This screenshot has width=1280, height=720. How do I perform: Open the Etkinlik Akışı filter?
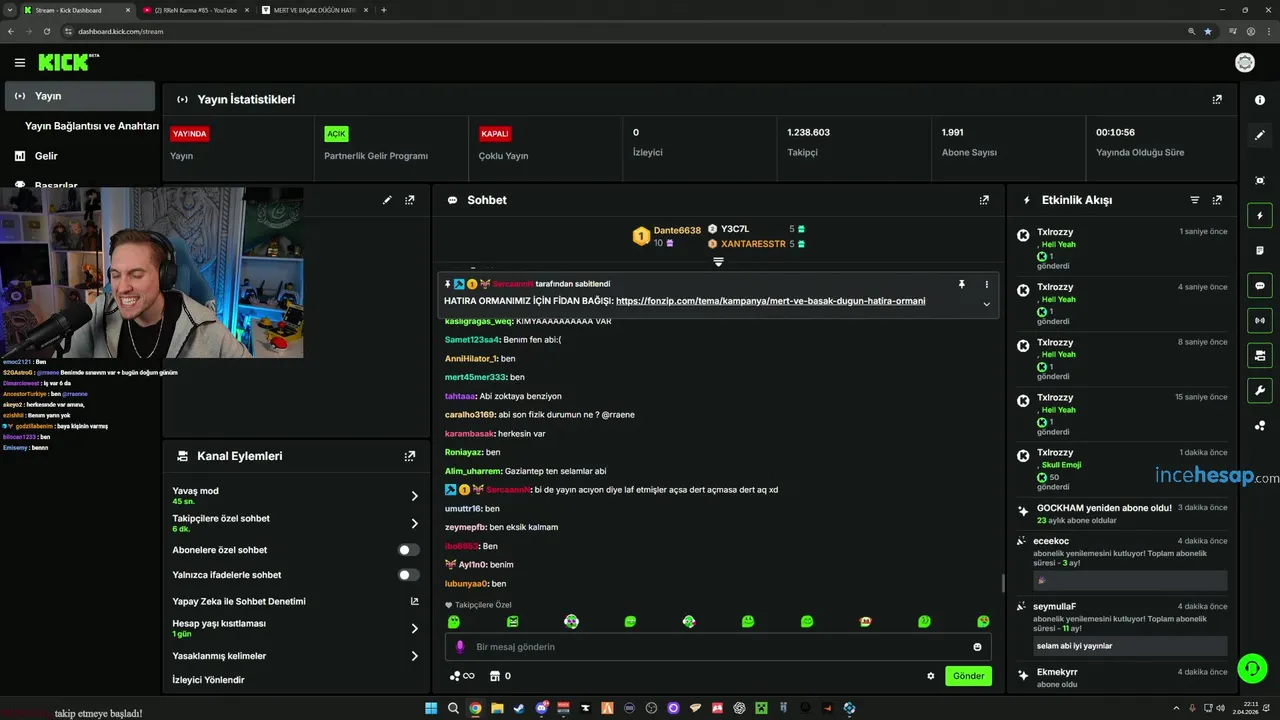1194,200
